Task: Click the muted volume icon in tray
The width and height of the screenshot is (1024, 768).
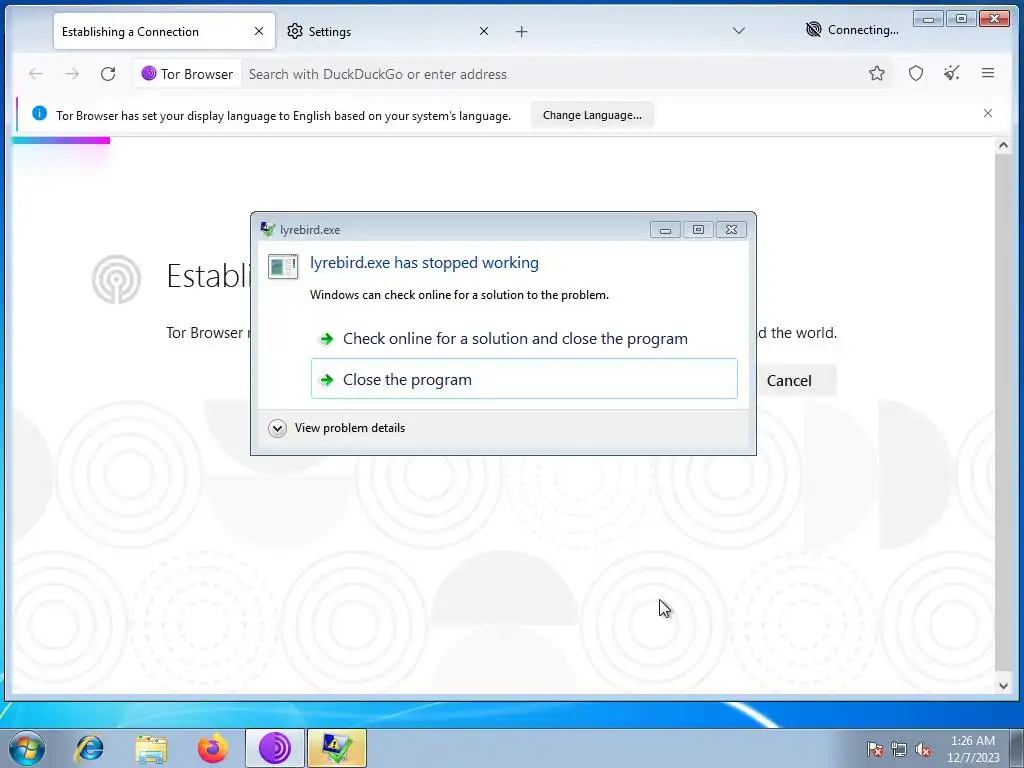Action: tap(923, 750)
